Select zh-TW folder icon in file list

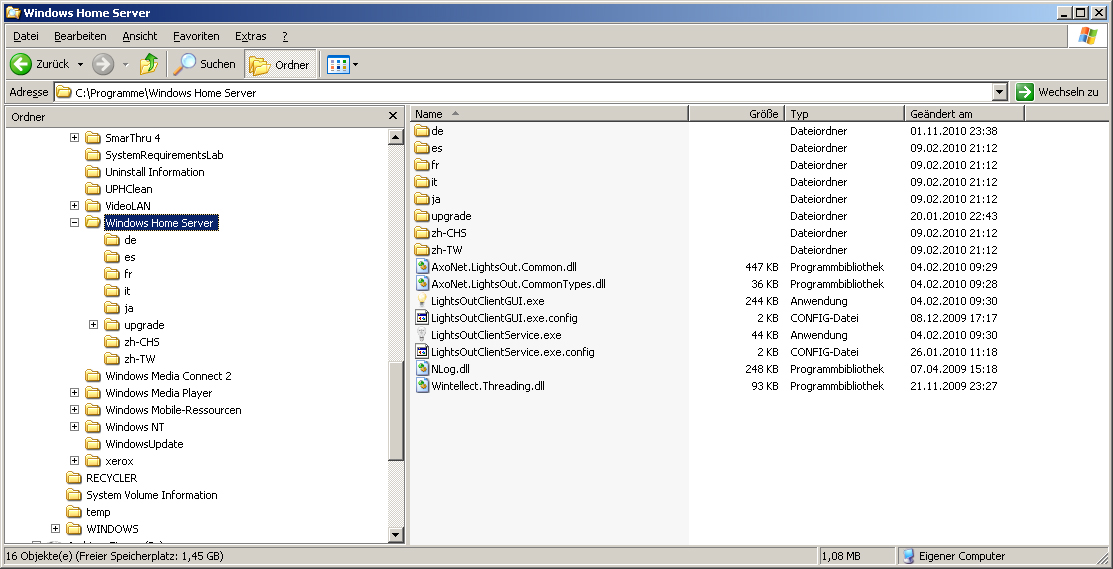(422, 250)
